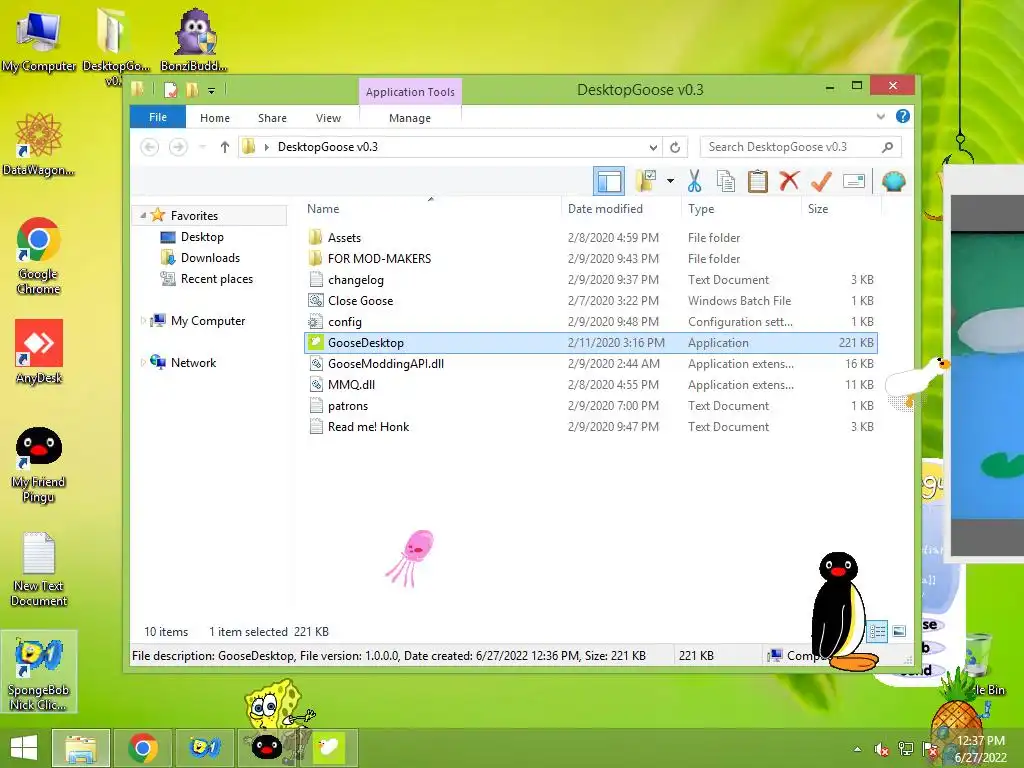This screenshot has height=768, width=1024.
Task: Select the GooseModdingAPI.dll file
Action: pos(591,364)
